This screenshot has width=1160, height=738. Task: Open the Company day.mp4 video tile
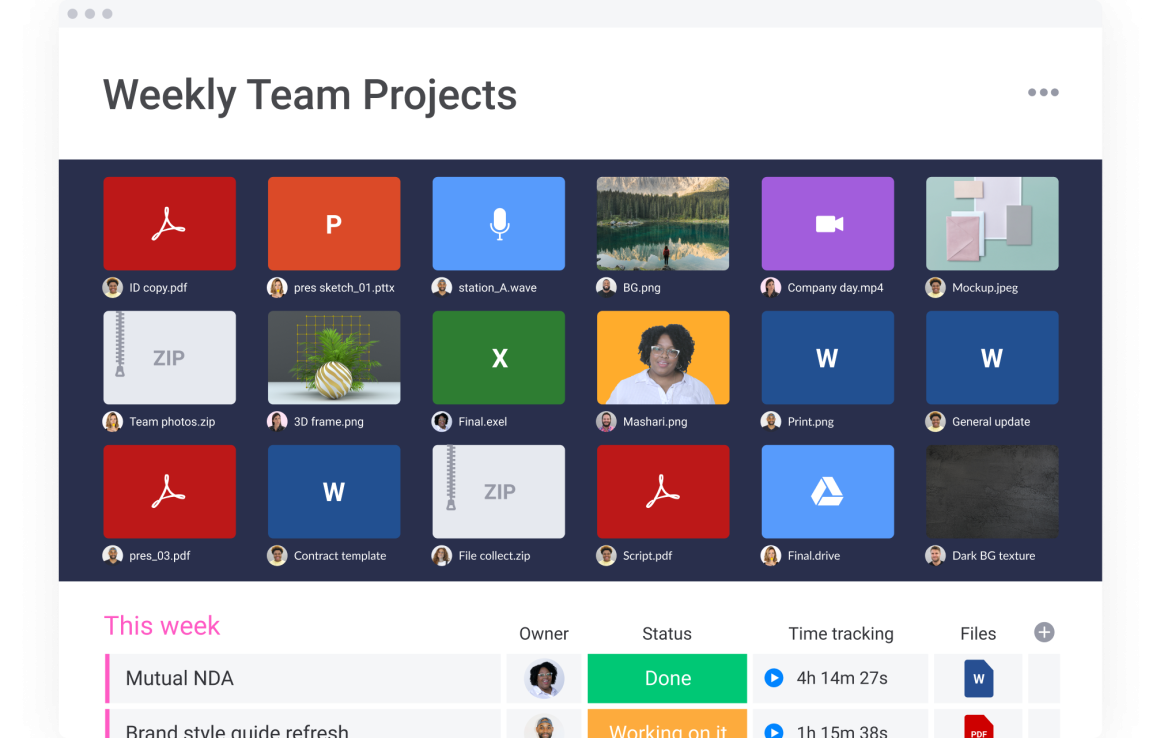828,223
